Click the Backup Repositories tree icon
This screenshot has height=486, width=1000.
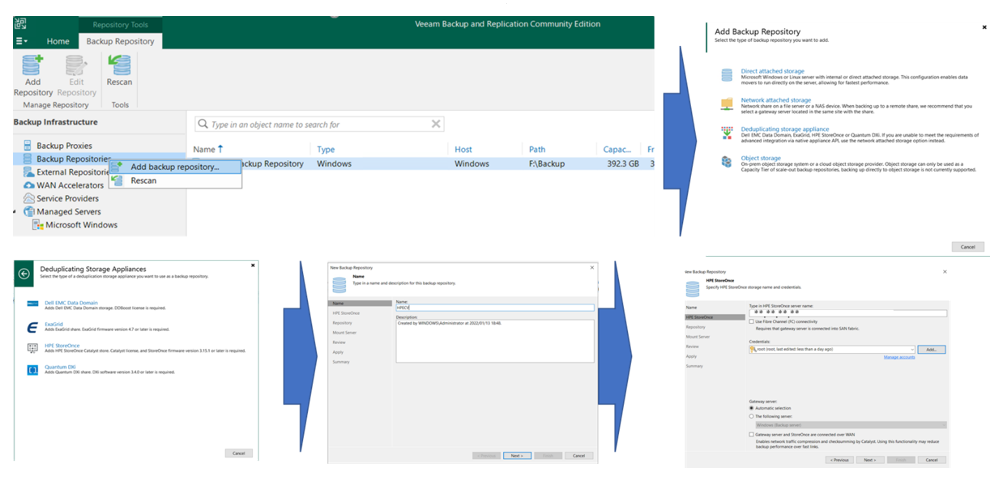coord(28,158)
